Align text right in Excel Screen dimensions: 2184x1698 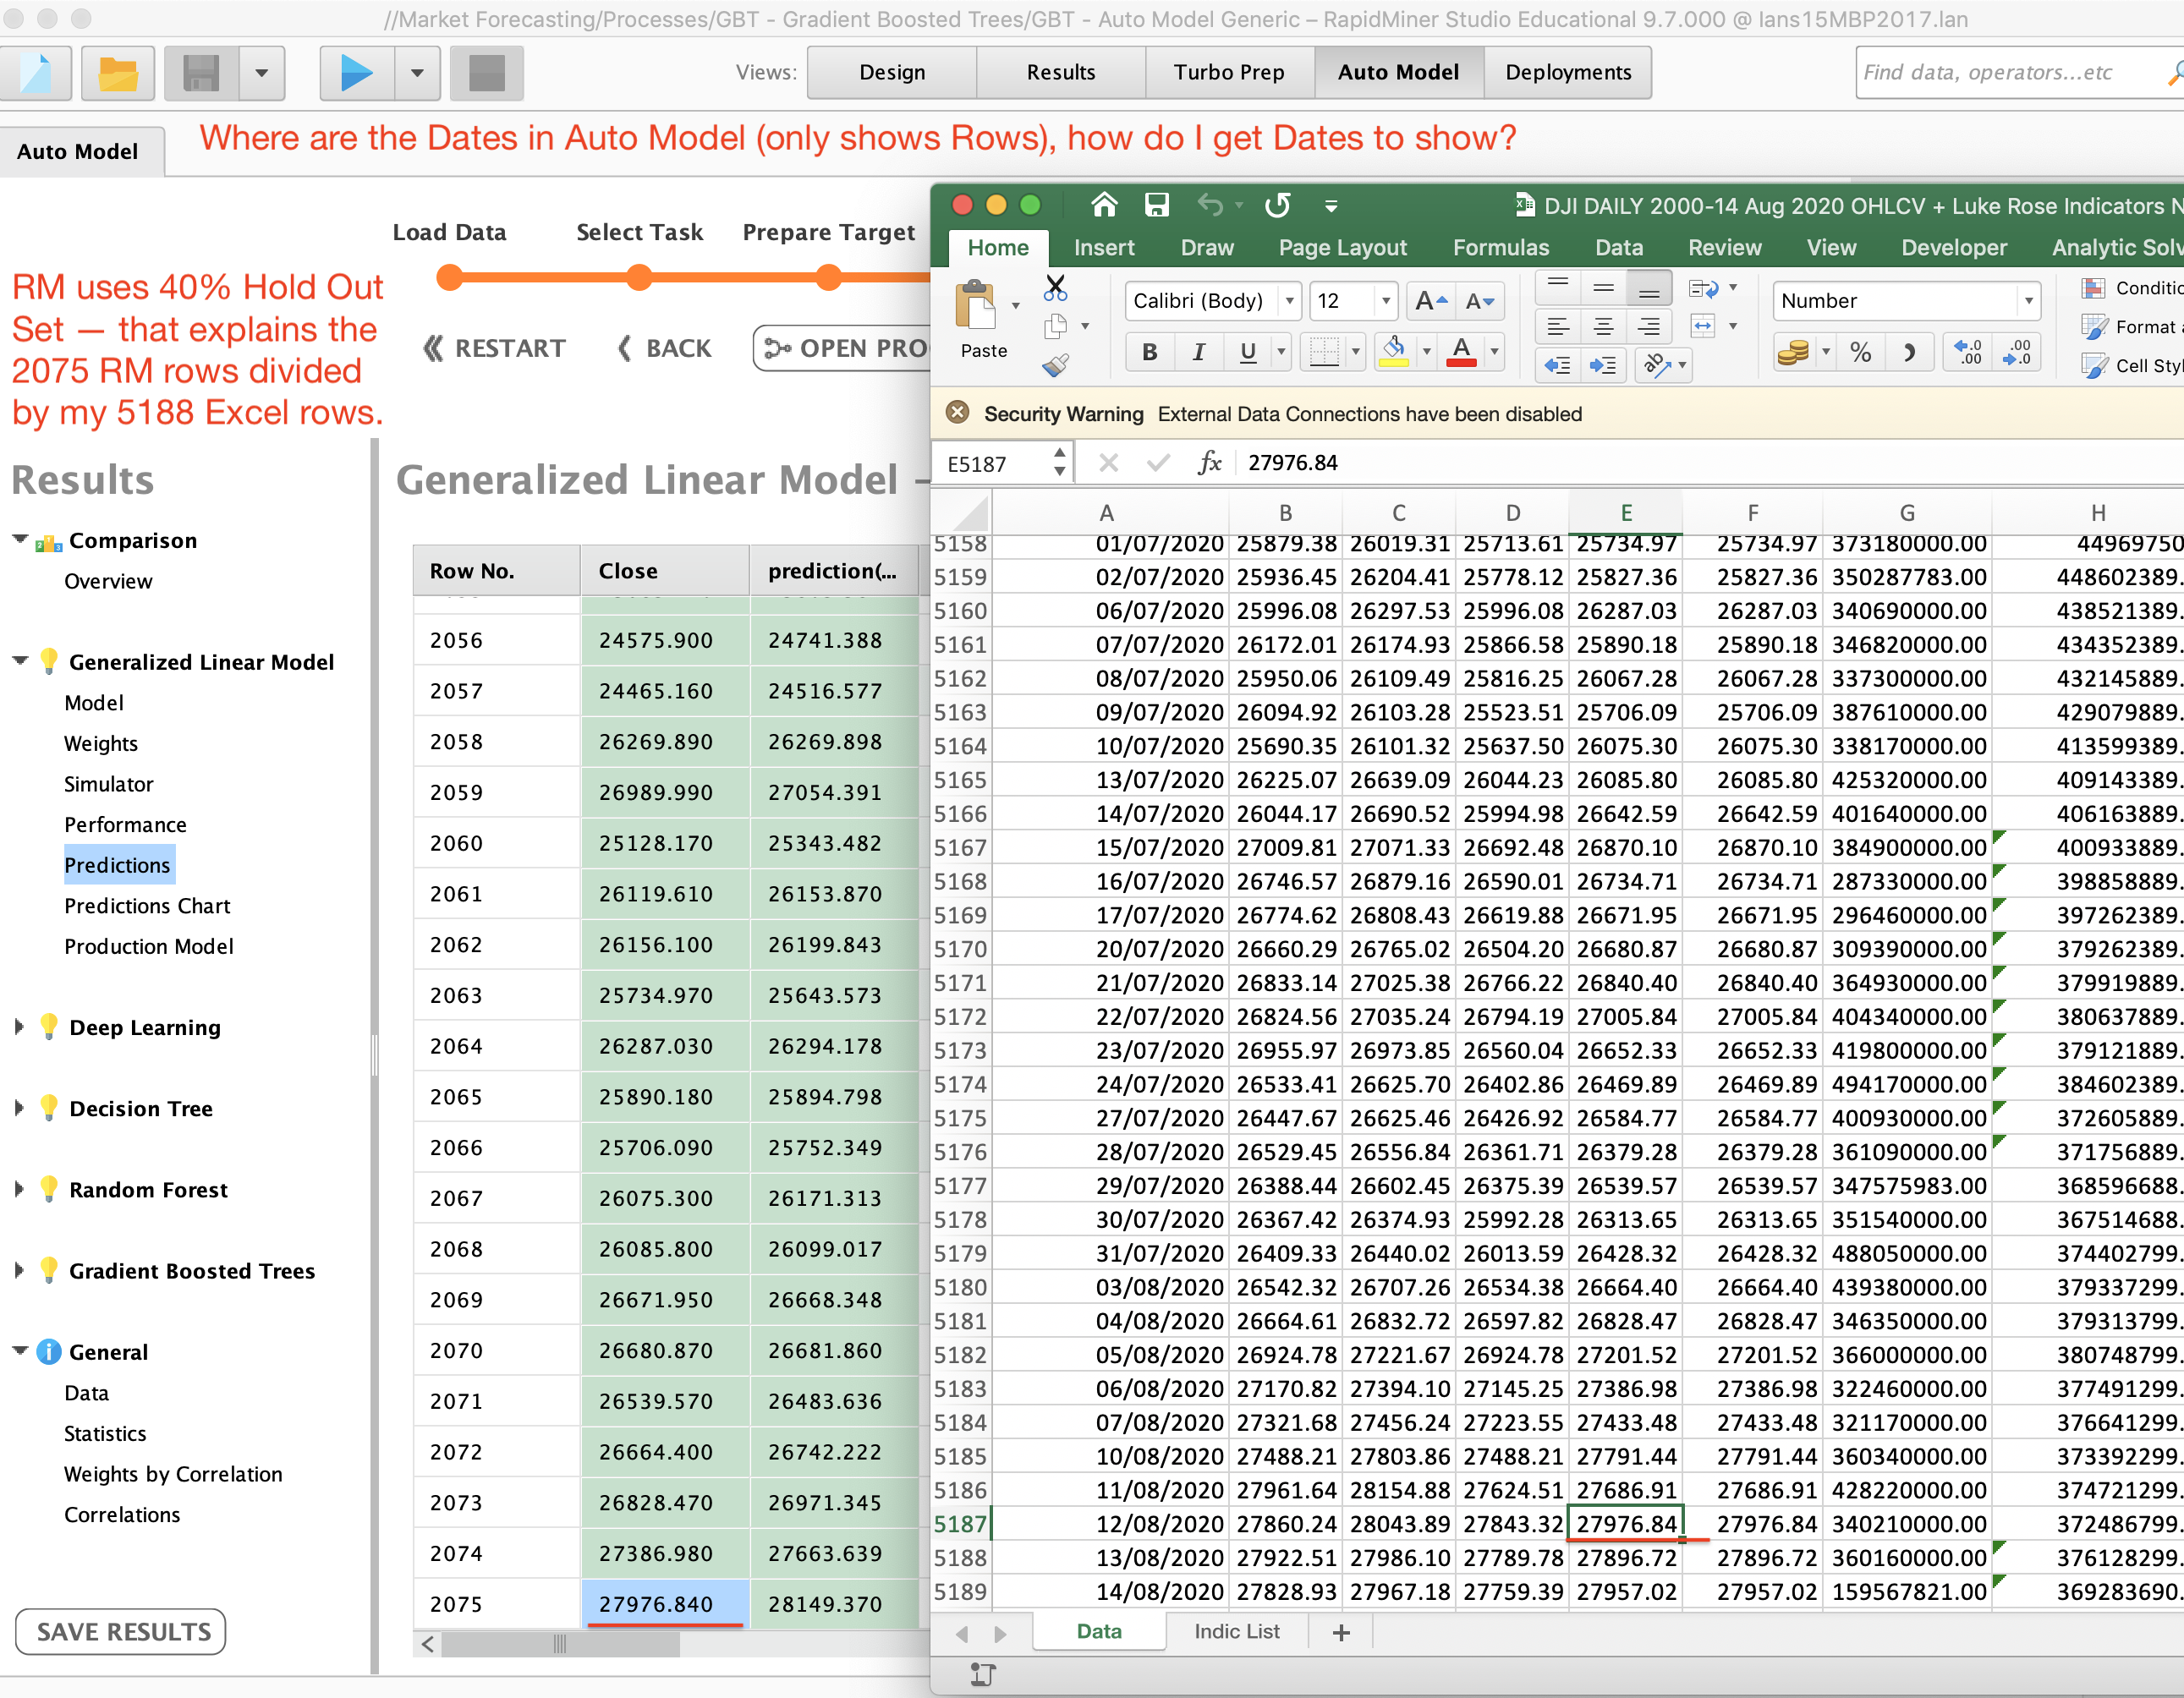click(1649, 327)
